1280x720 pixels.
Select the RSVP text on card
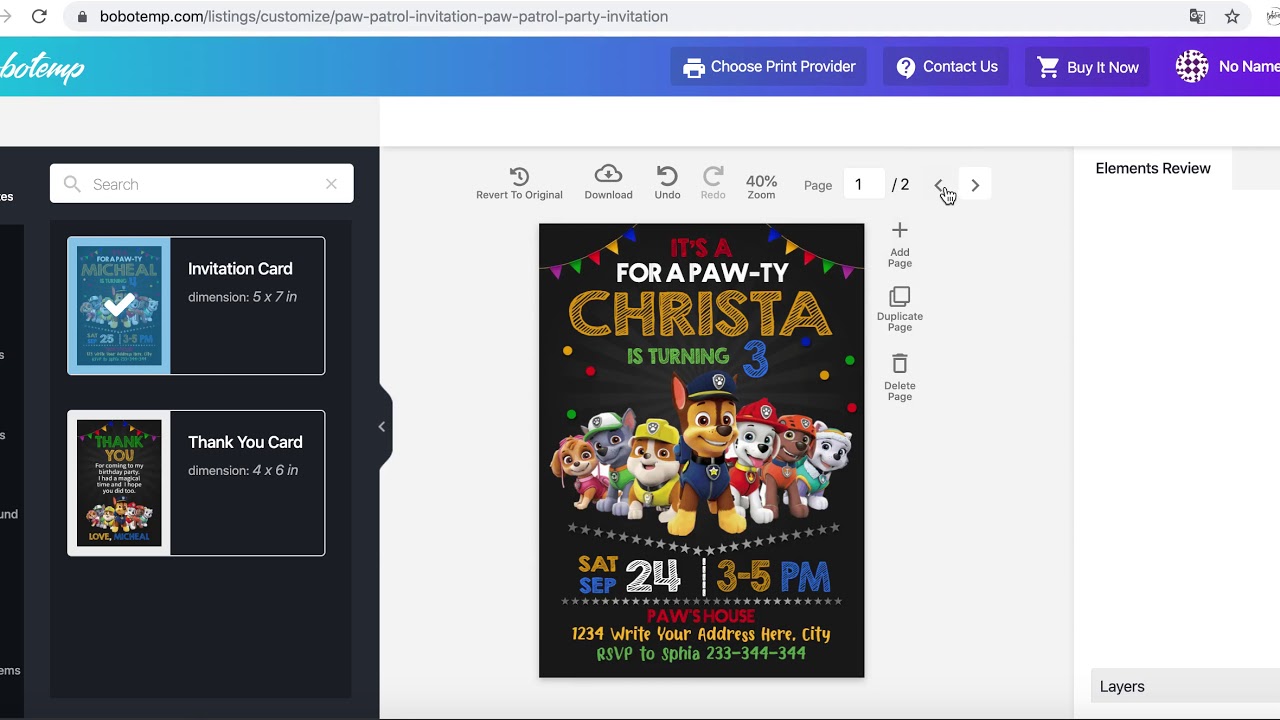[x=701, y=653]
